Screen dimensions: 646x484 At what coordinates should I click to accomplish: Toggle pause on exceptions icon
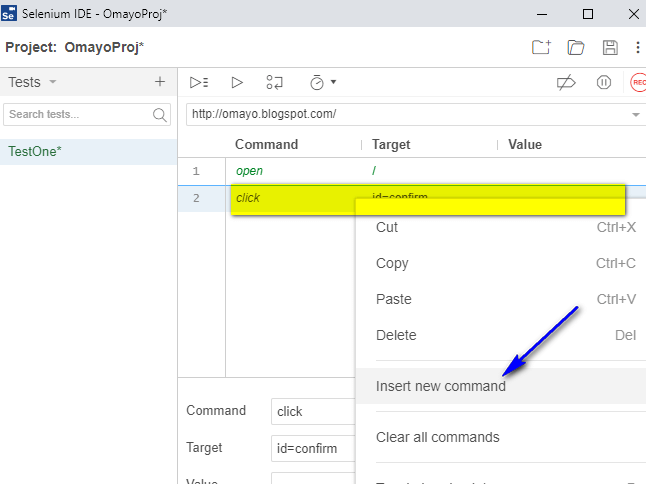[x=604, y=82]
